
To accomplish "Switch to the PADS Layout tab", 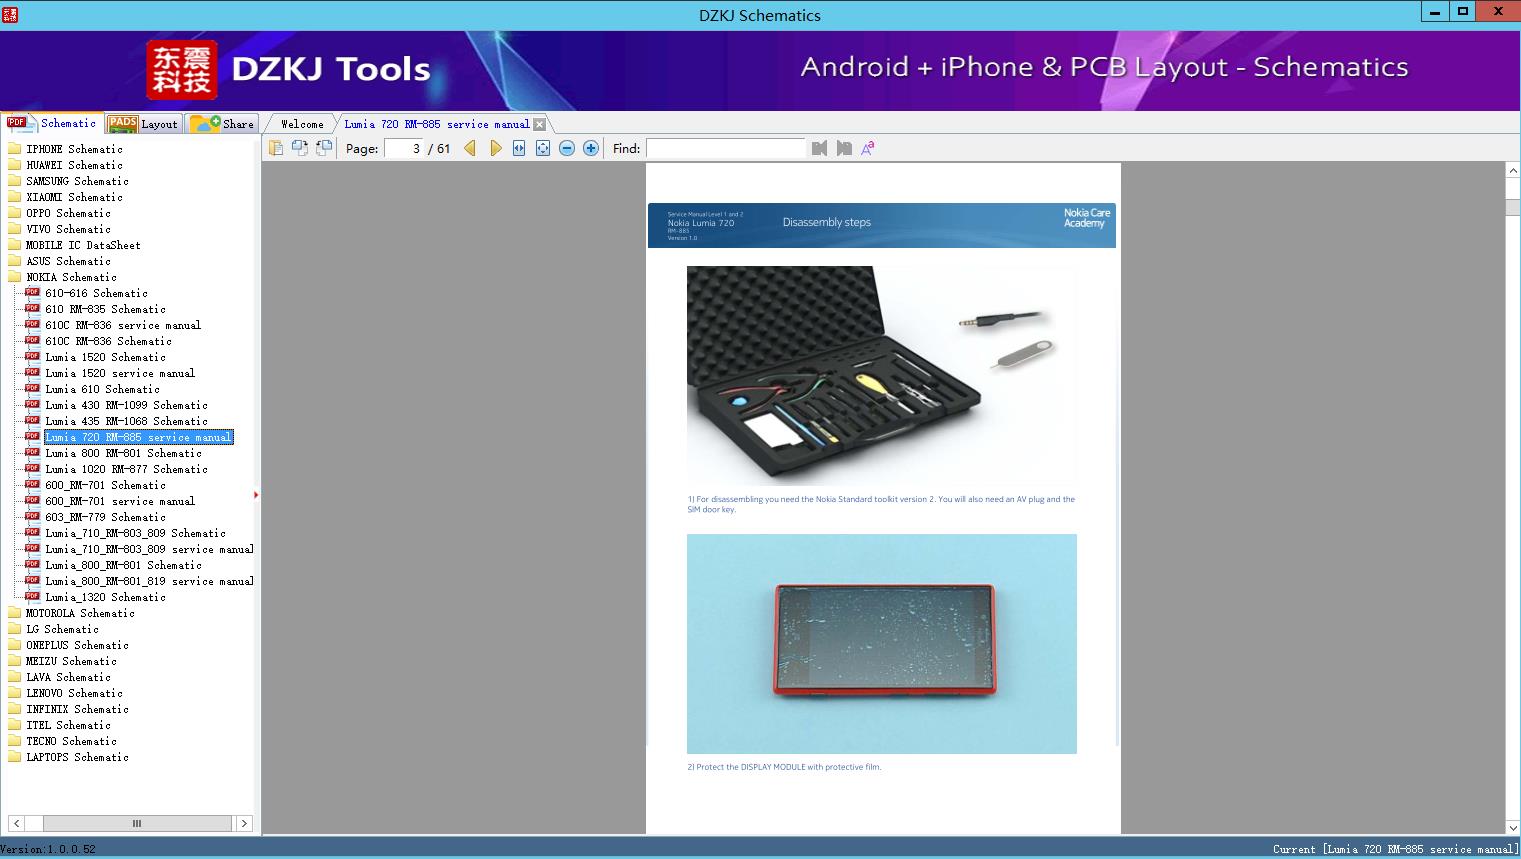I will click(143, 124).
